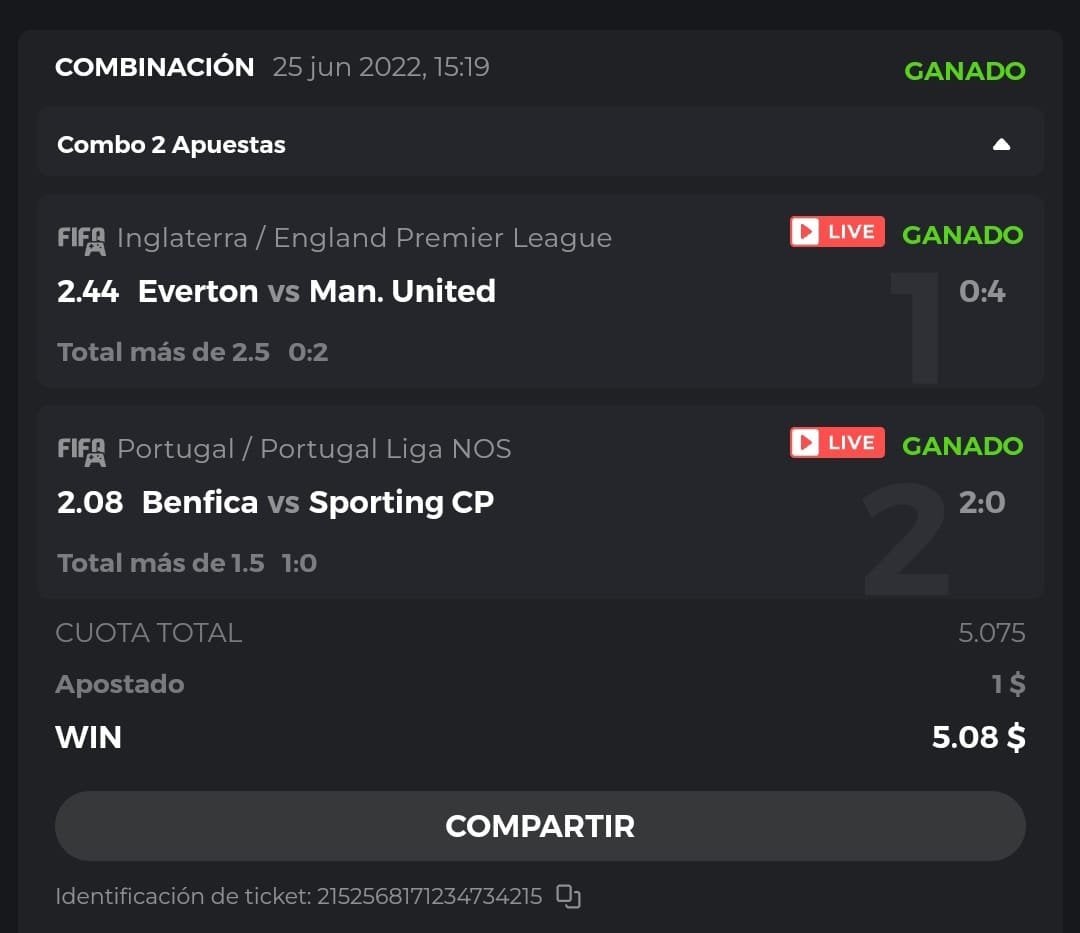1080x933 pixels.
Task: Click FIFA gamepad icon for Liga NOS
Action: (81, 451)
